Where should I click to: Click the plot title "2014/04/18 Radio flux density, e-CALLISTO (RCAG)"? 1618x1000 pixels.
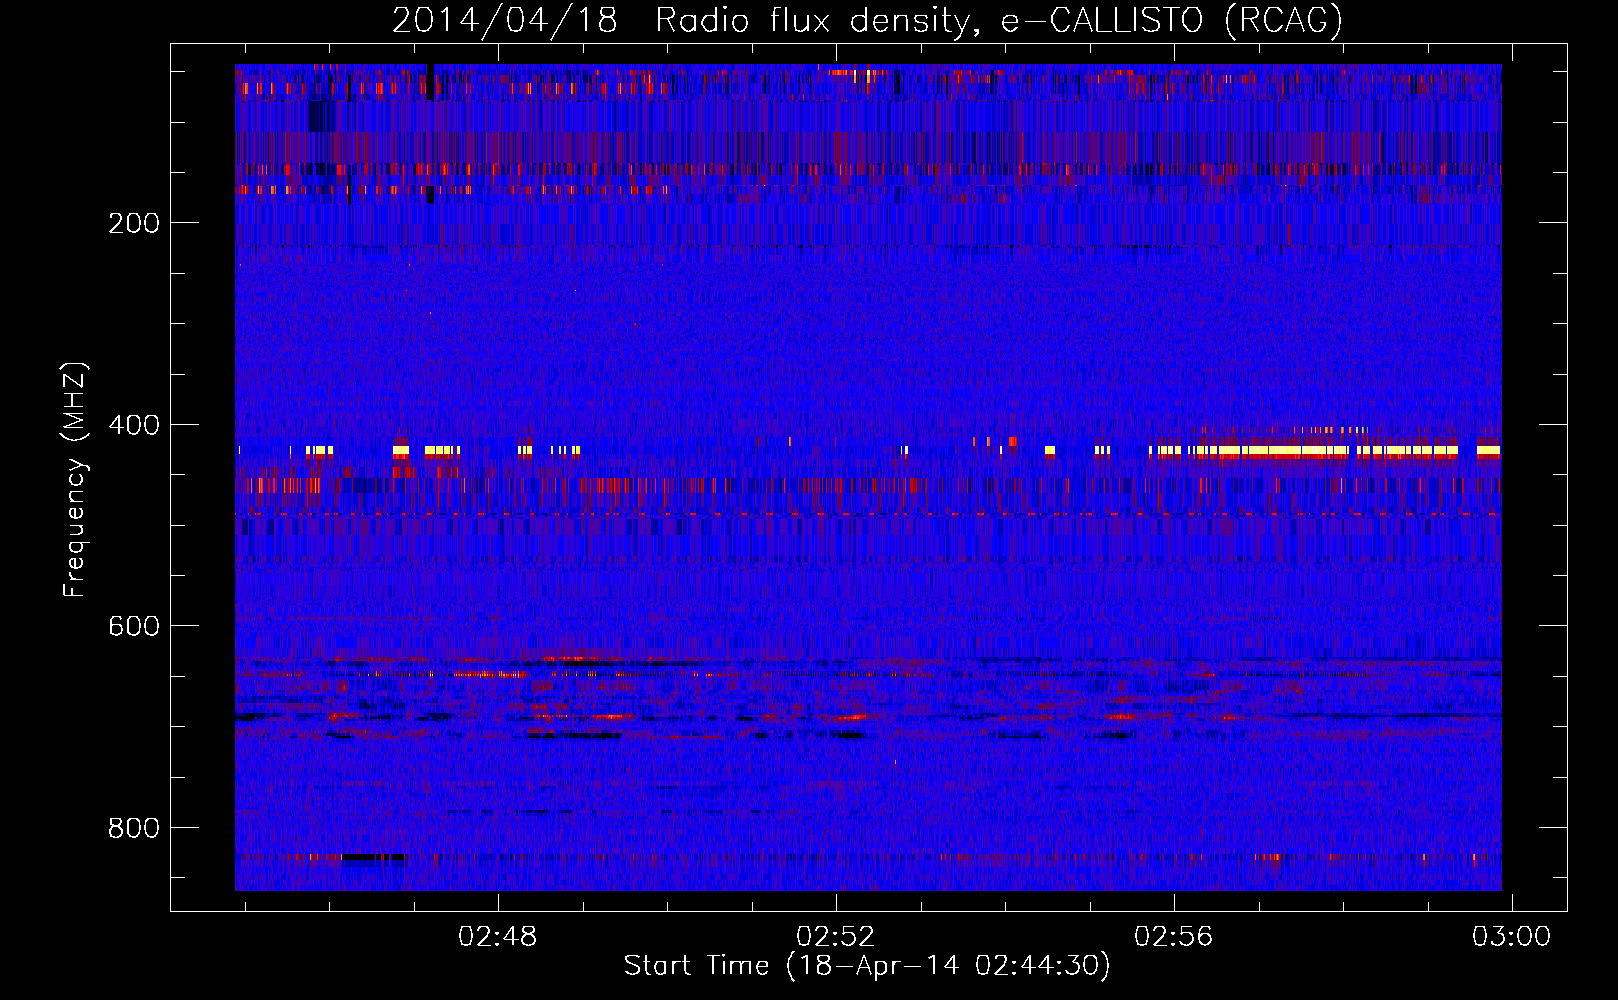[867, 20]
